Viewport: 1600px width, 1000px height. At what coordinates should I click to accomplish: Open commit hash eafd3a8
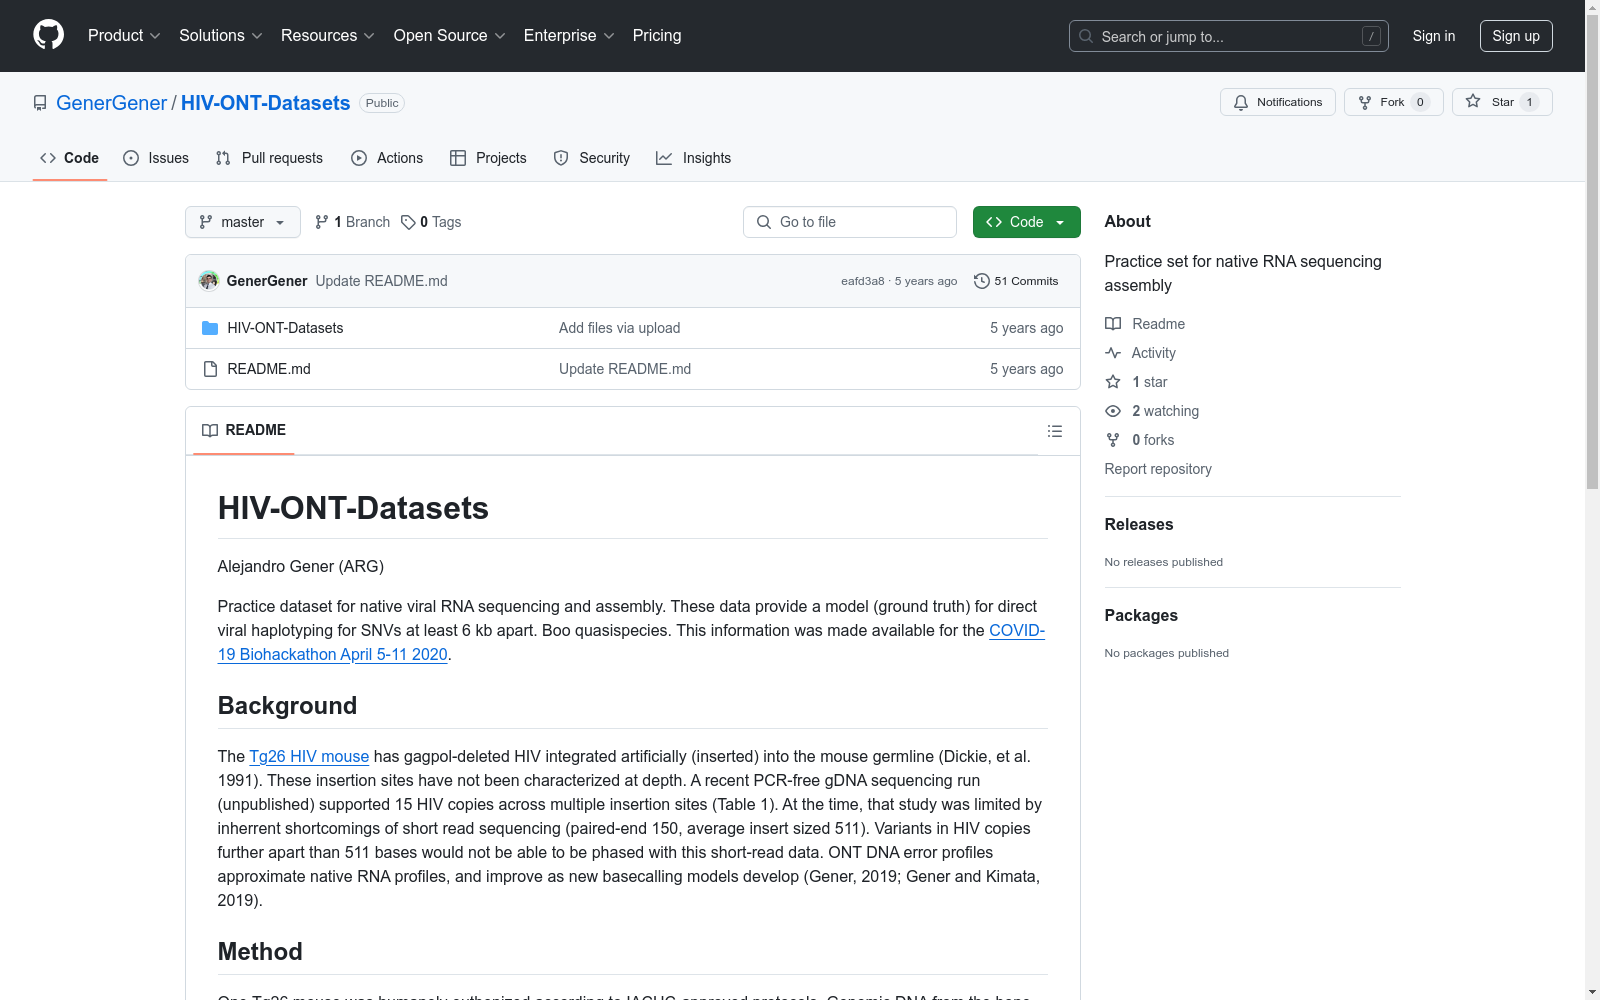[x=863, y=281]
